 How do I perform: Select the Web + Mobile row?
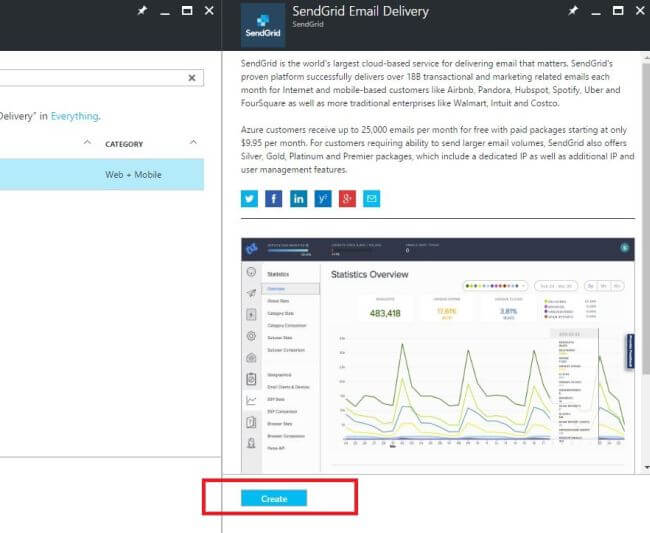[x=102, y=174]
